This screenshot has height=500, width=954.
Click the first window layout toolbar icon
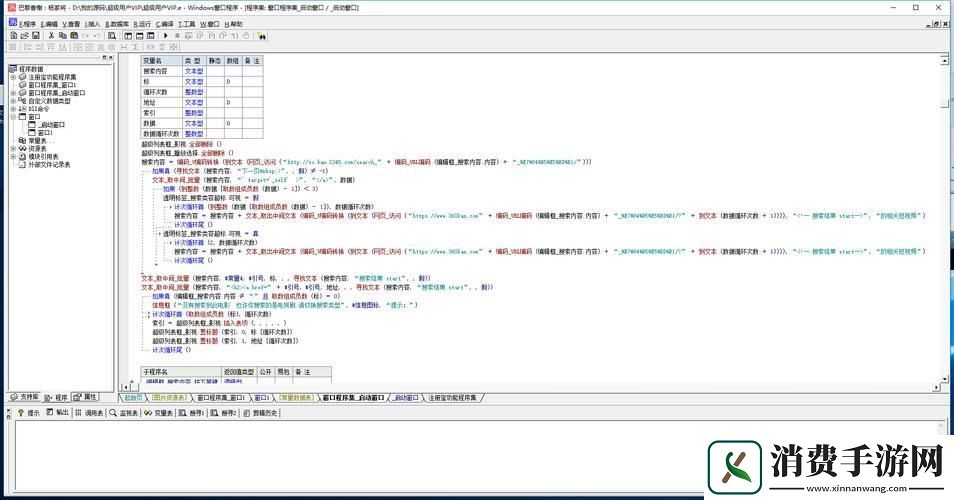coord(128,36)
